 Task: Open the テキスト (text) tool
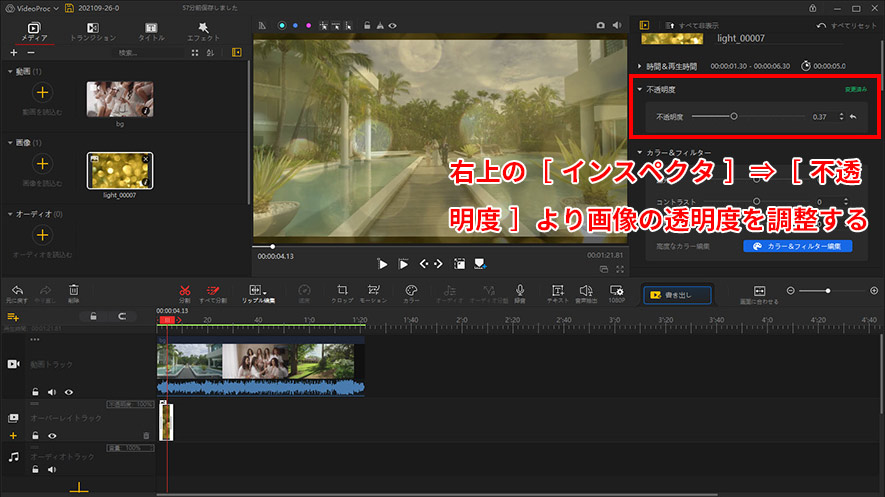558,290
